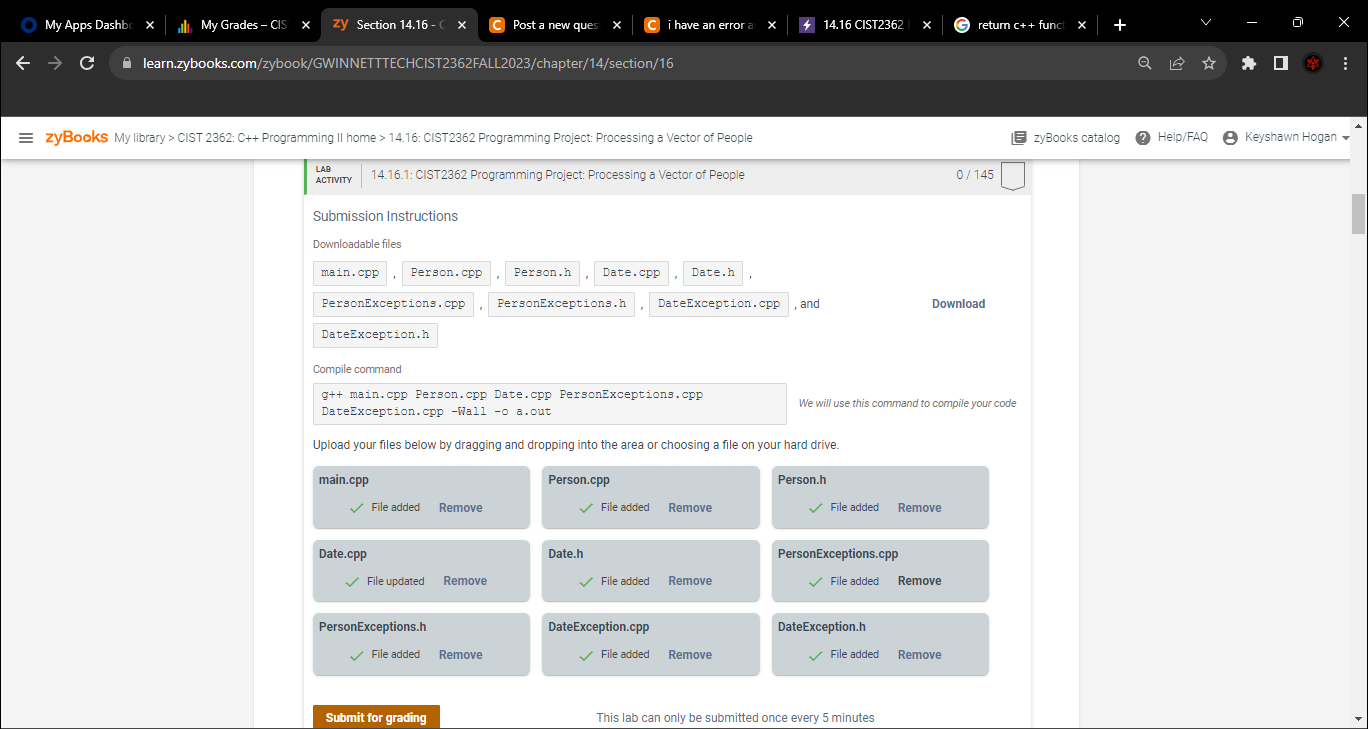
Task: Click the Extensions puzzle piece icon
Action: 1248,62
